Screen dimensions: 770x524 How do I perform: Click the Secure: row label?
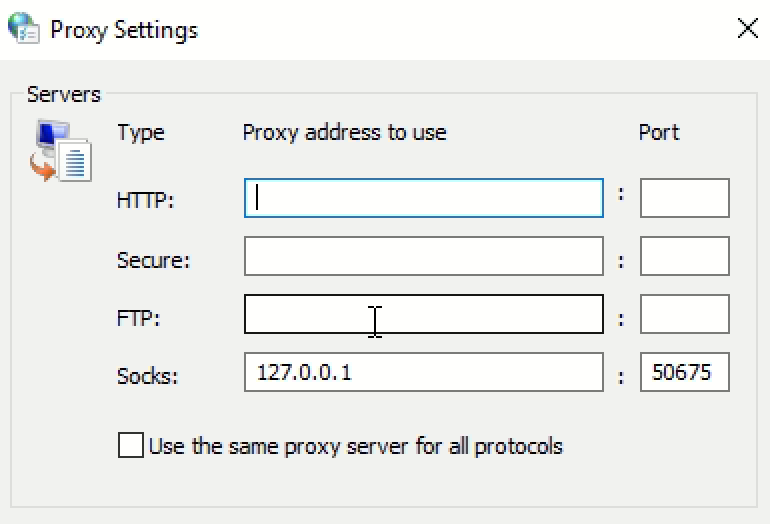click(x=153, y=260)
